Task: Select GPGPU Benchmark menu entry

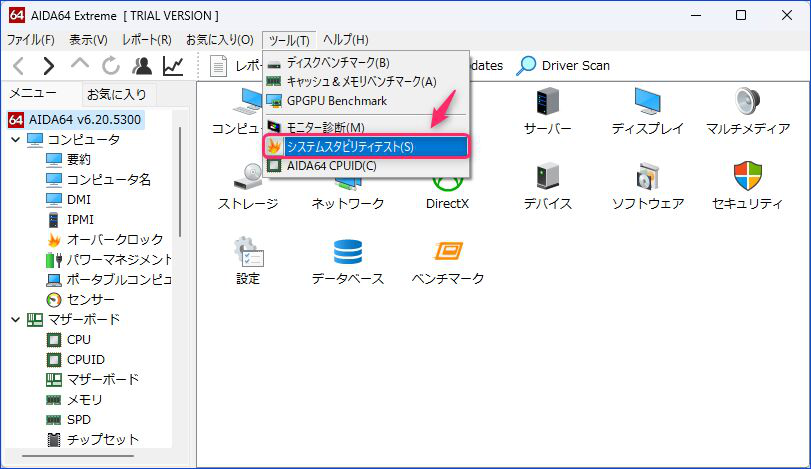Action: pos(366,101)
